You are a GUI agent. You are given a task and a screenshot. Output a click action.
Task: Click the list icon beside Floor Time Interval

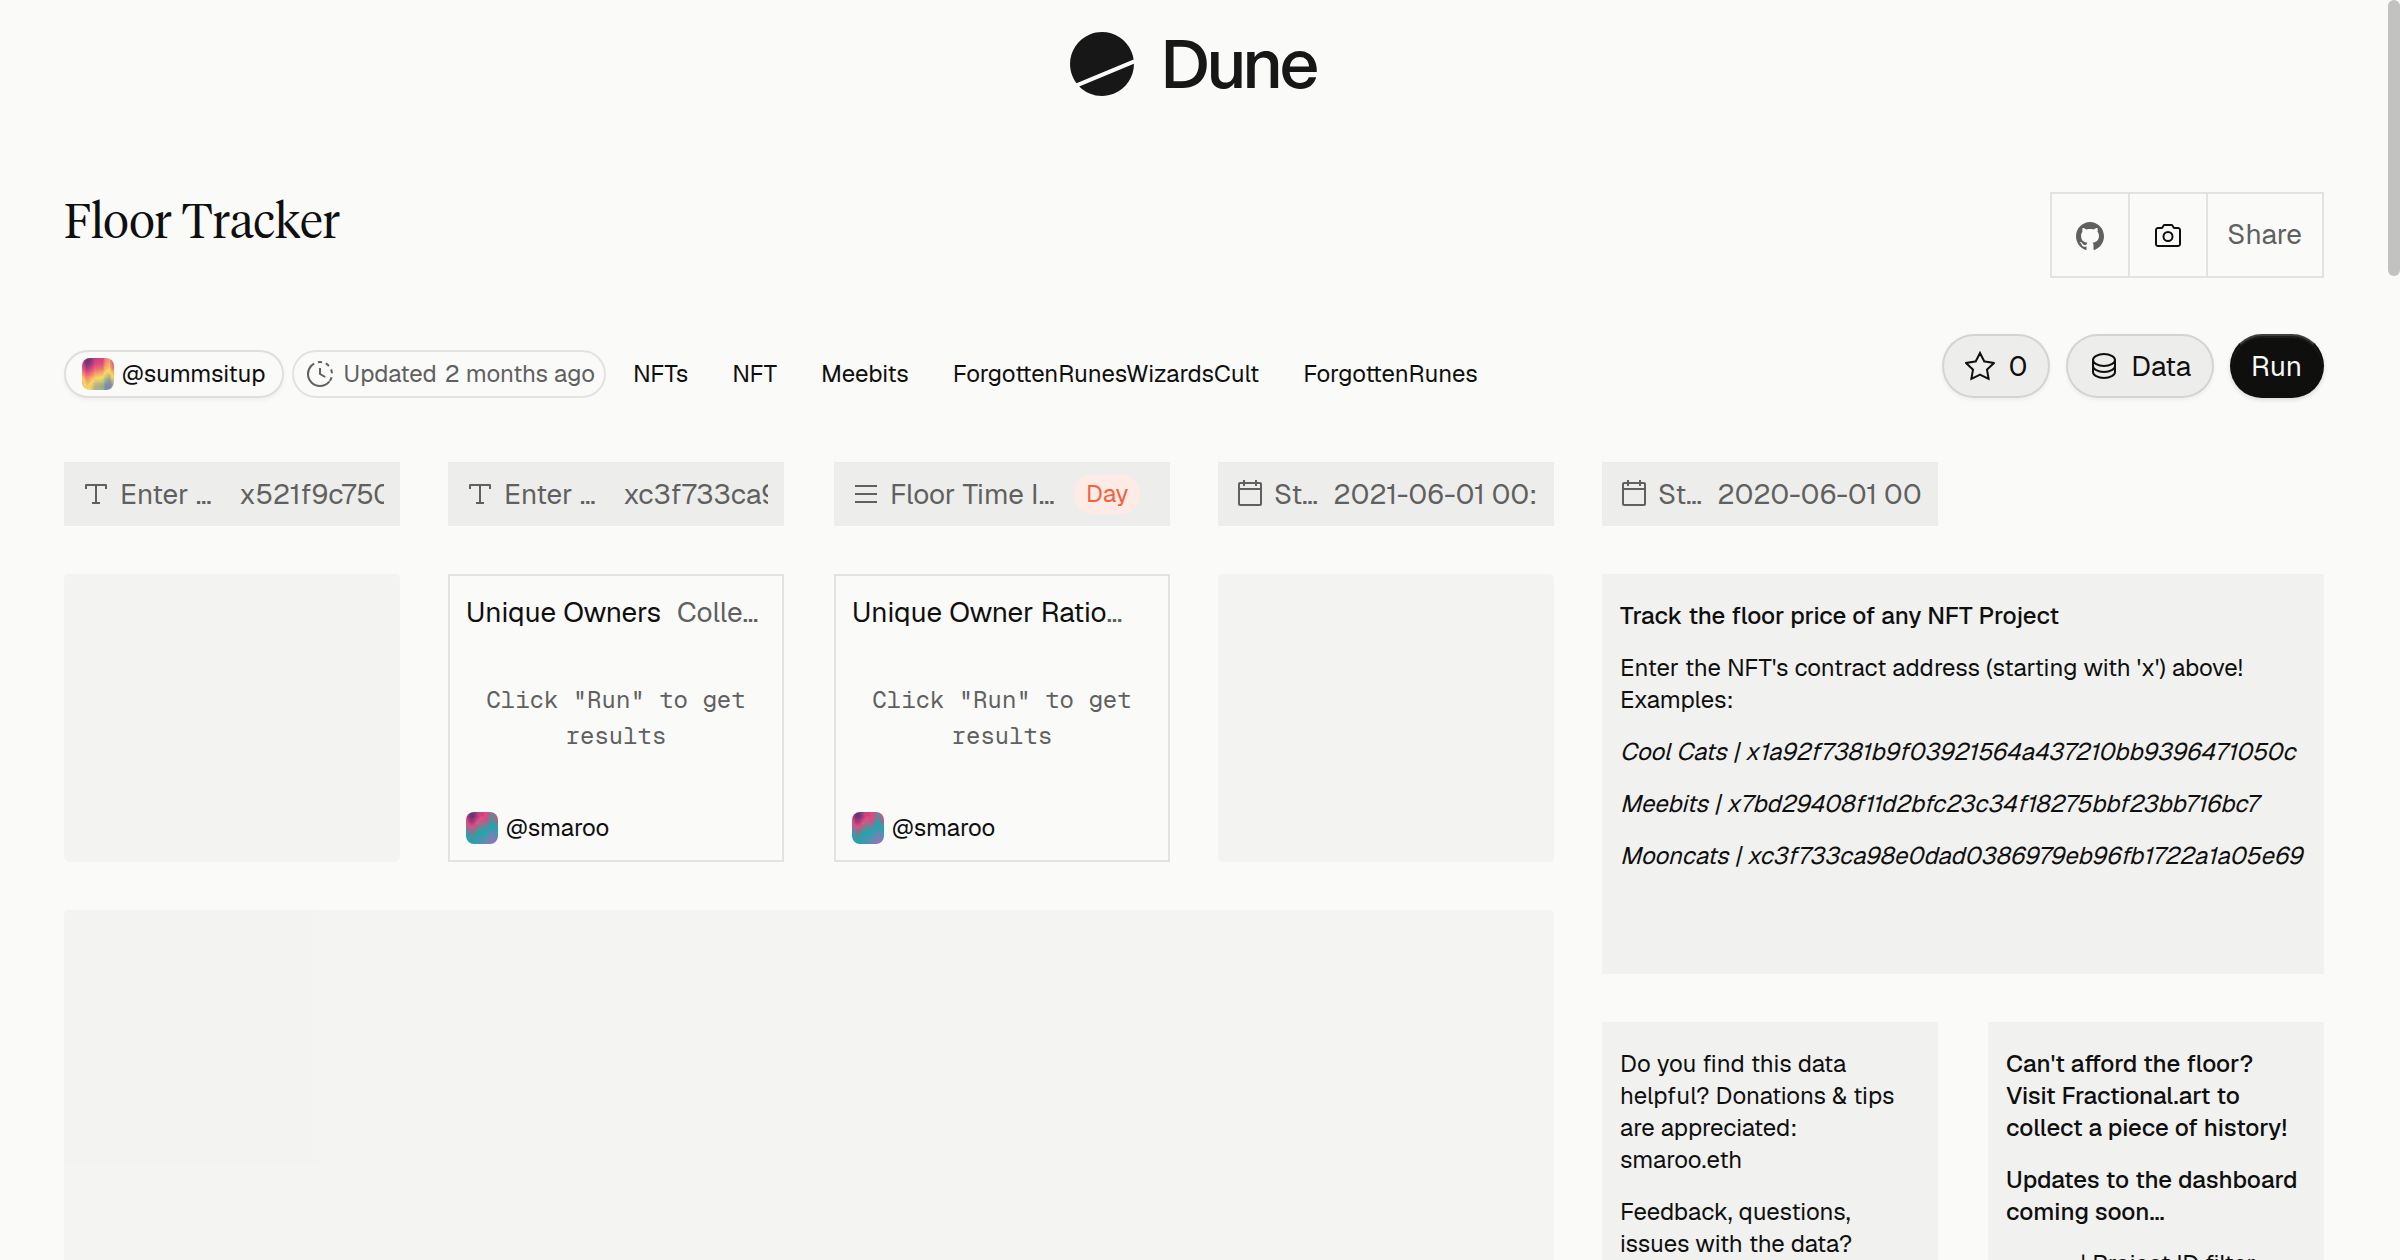[866, 494]
